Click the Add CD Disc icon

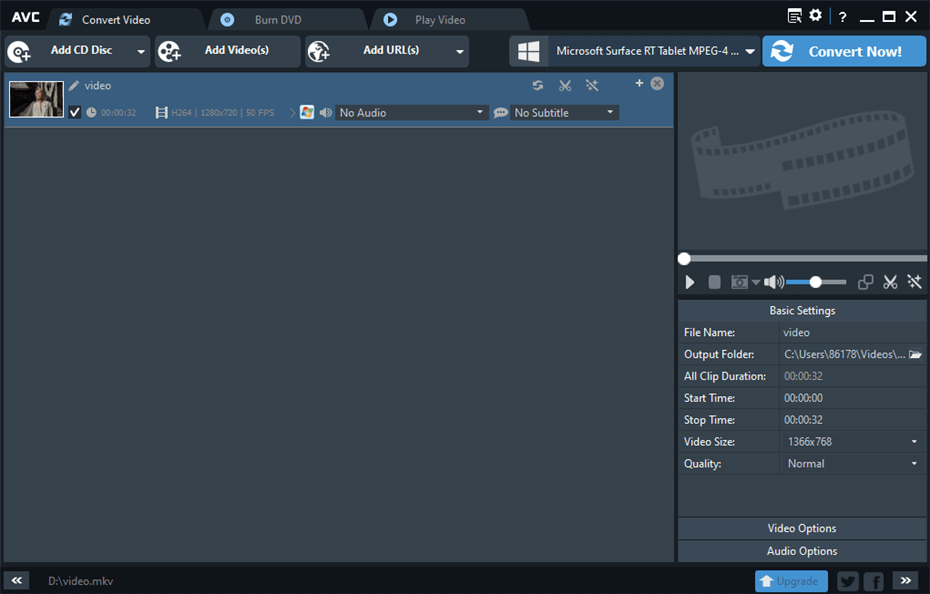click(x=19, y=52)
